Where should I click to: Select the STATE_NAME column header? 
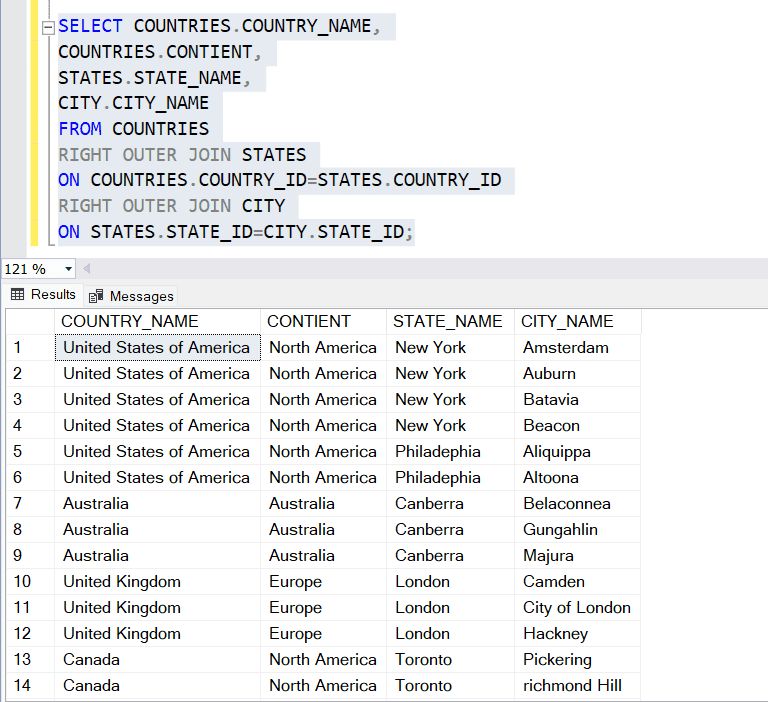pos(450,321)
